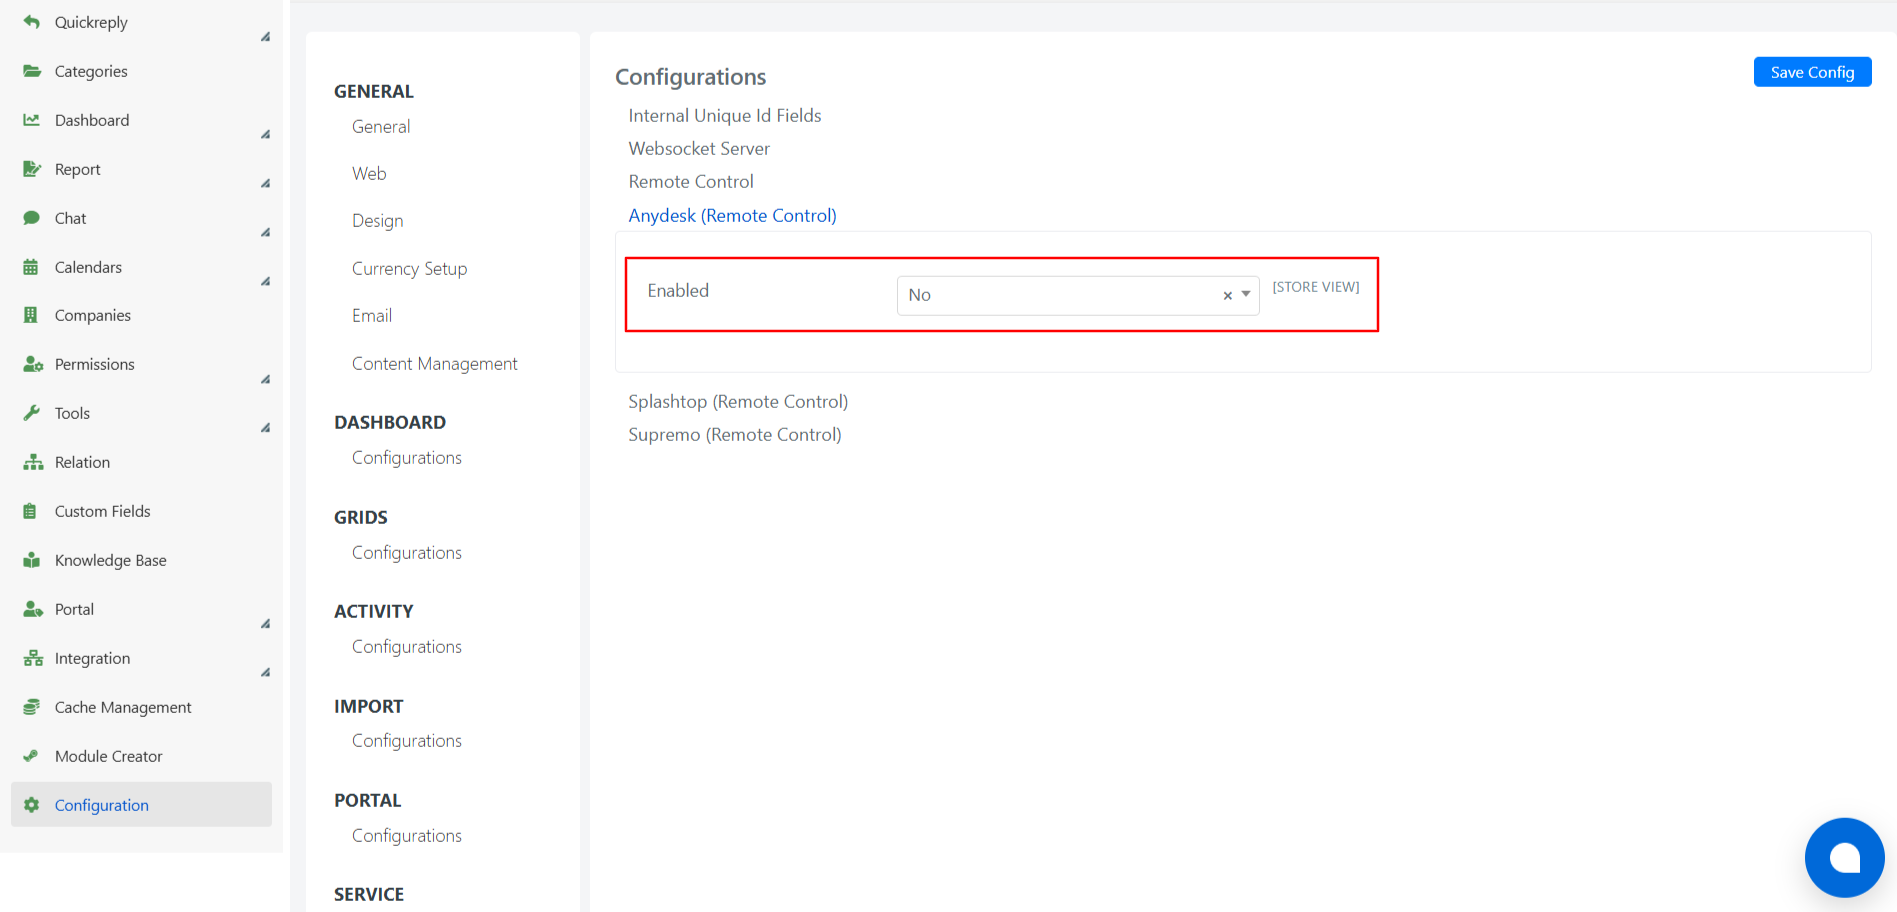Screen dimensions: 1897x912
Task: Open Content Management settings
Action: point(434,364)
